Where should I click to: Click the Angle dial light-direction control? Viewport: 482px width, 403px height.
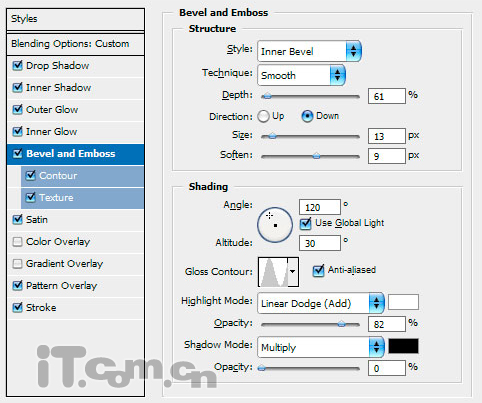tap(275, 225)
